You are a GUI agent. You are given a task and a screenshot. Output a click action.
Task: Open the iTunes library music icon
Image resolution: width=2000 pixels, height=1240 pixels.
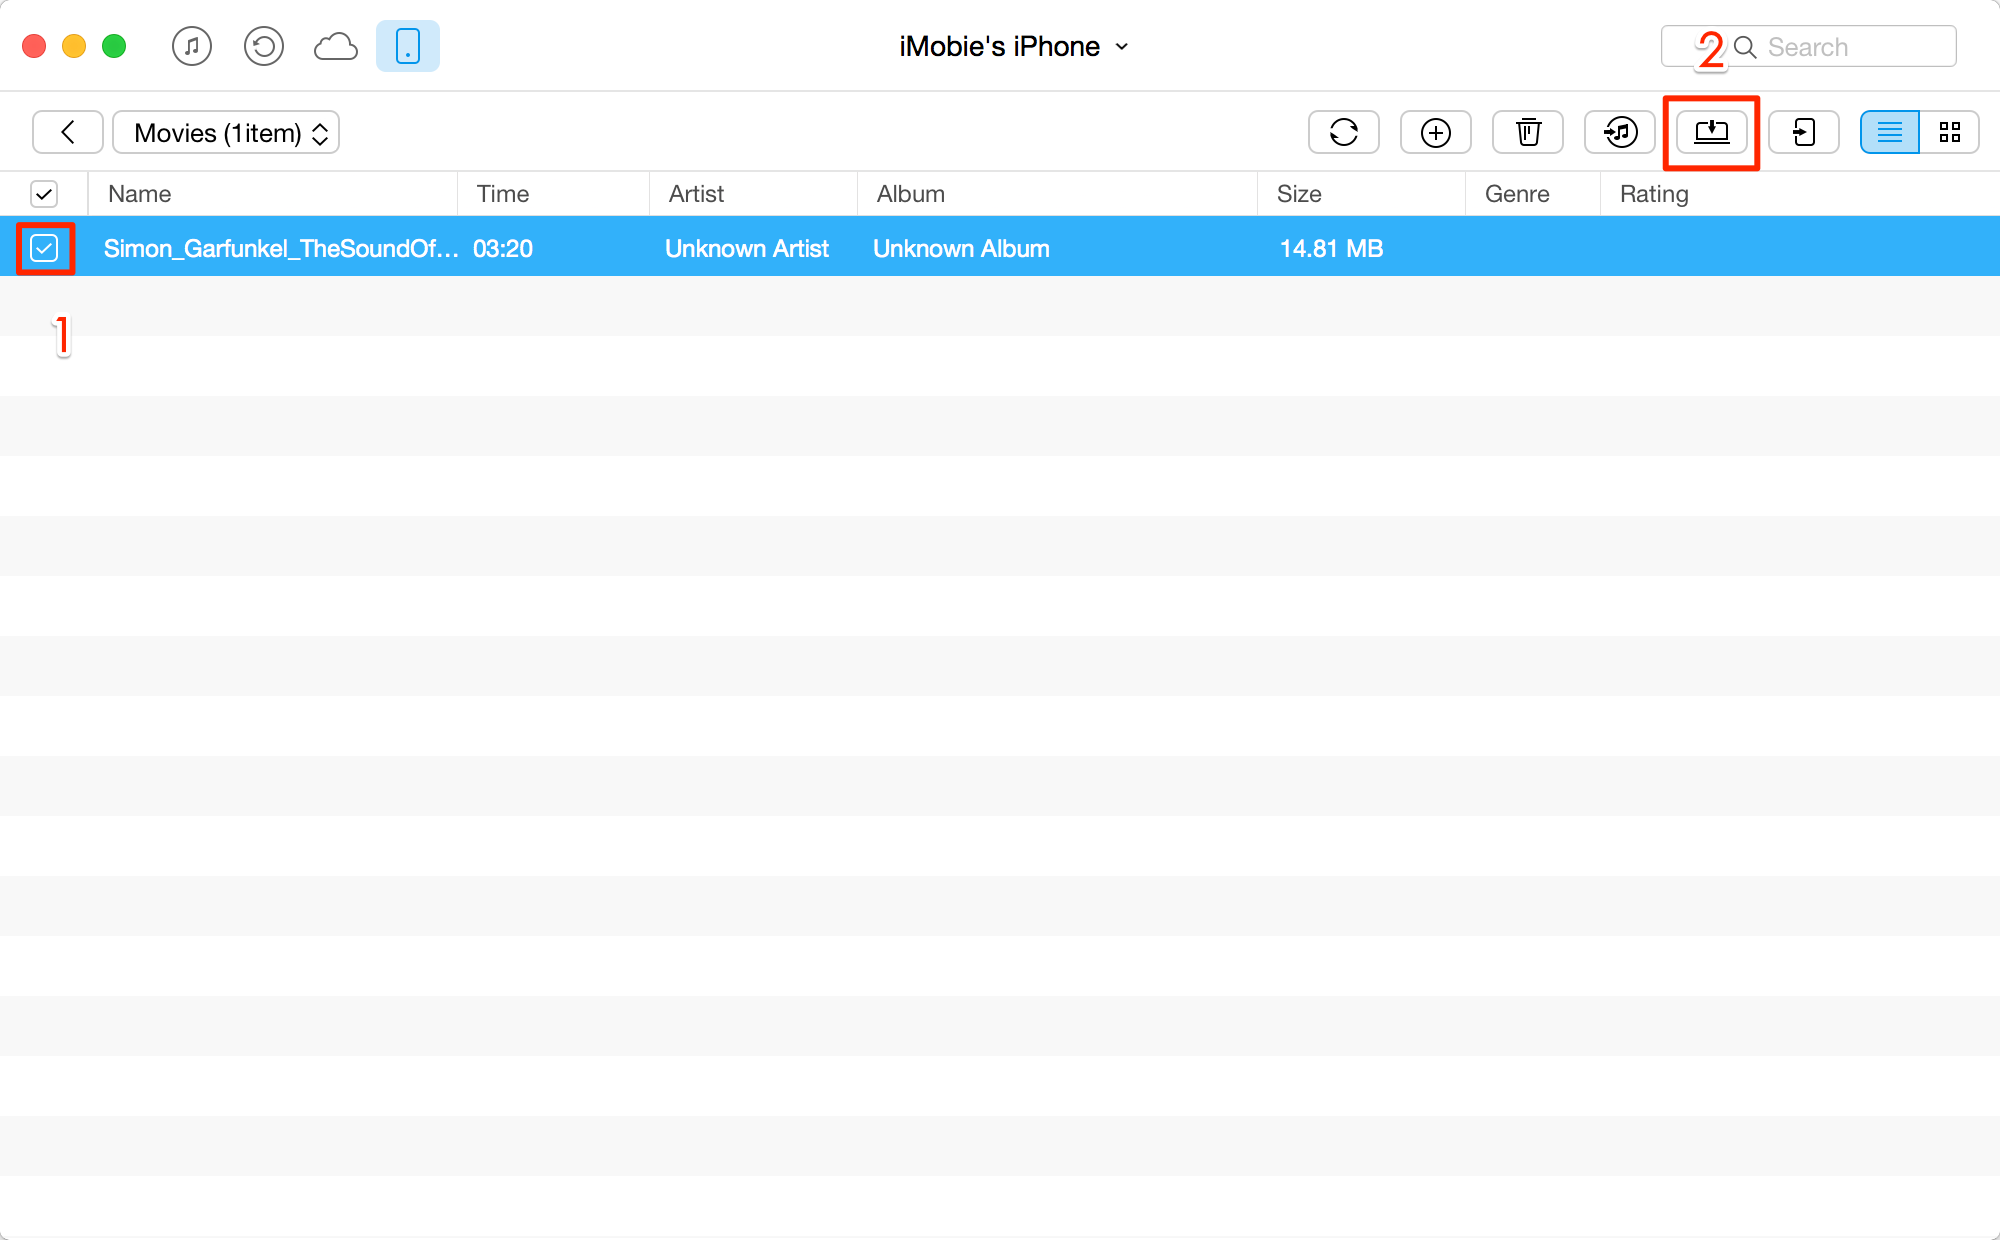point(192,46)
